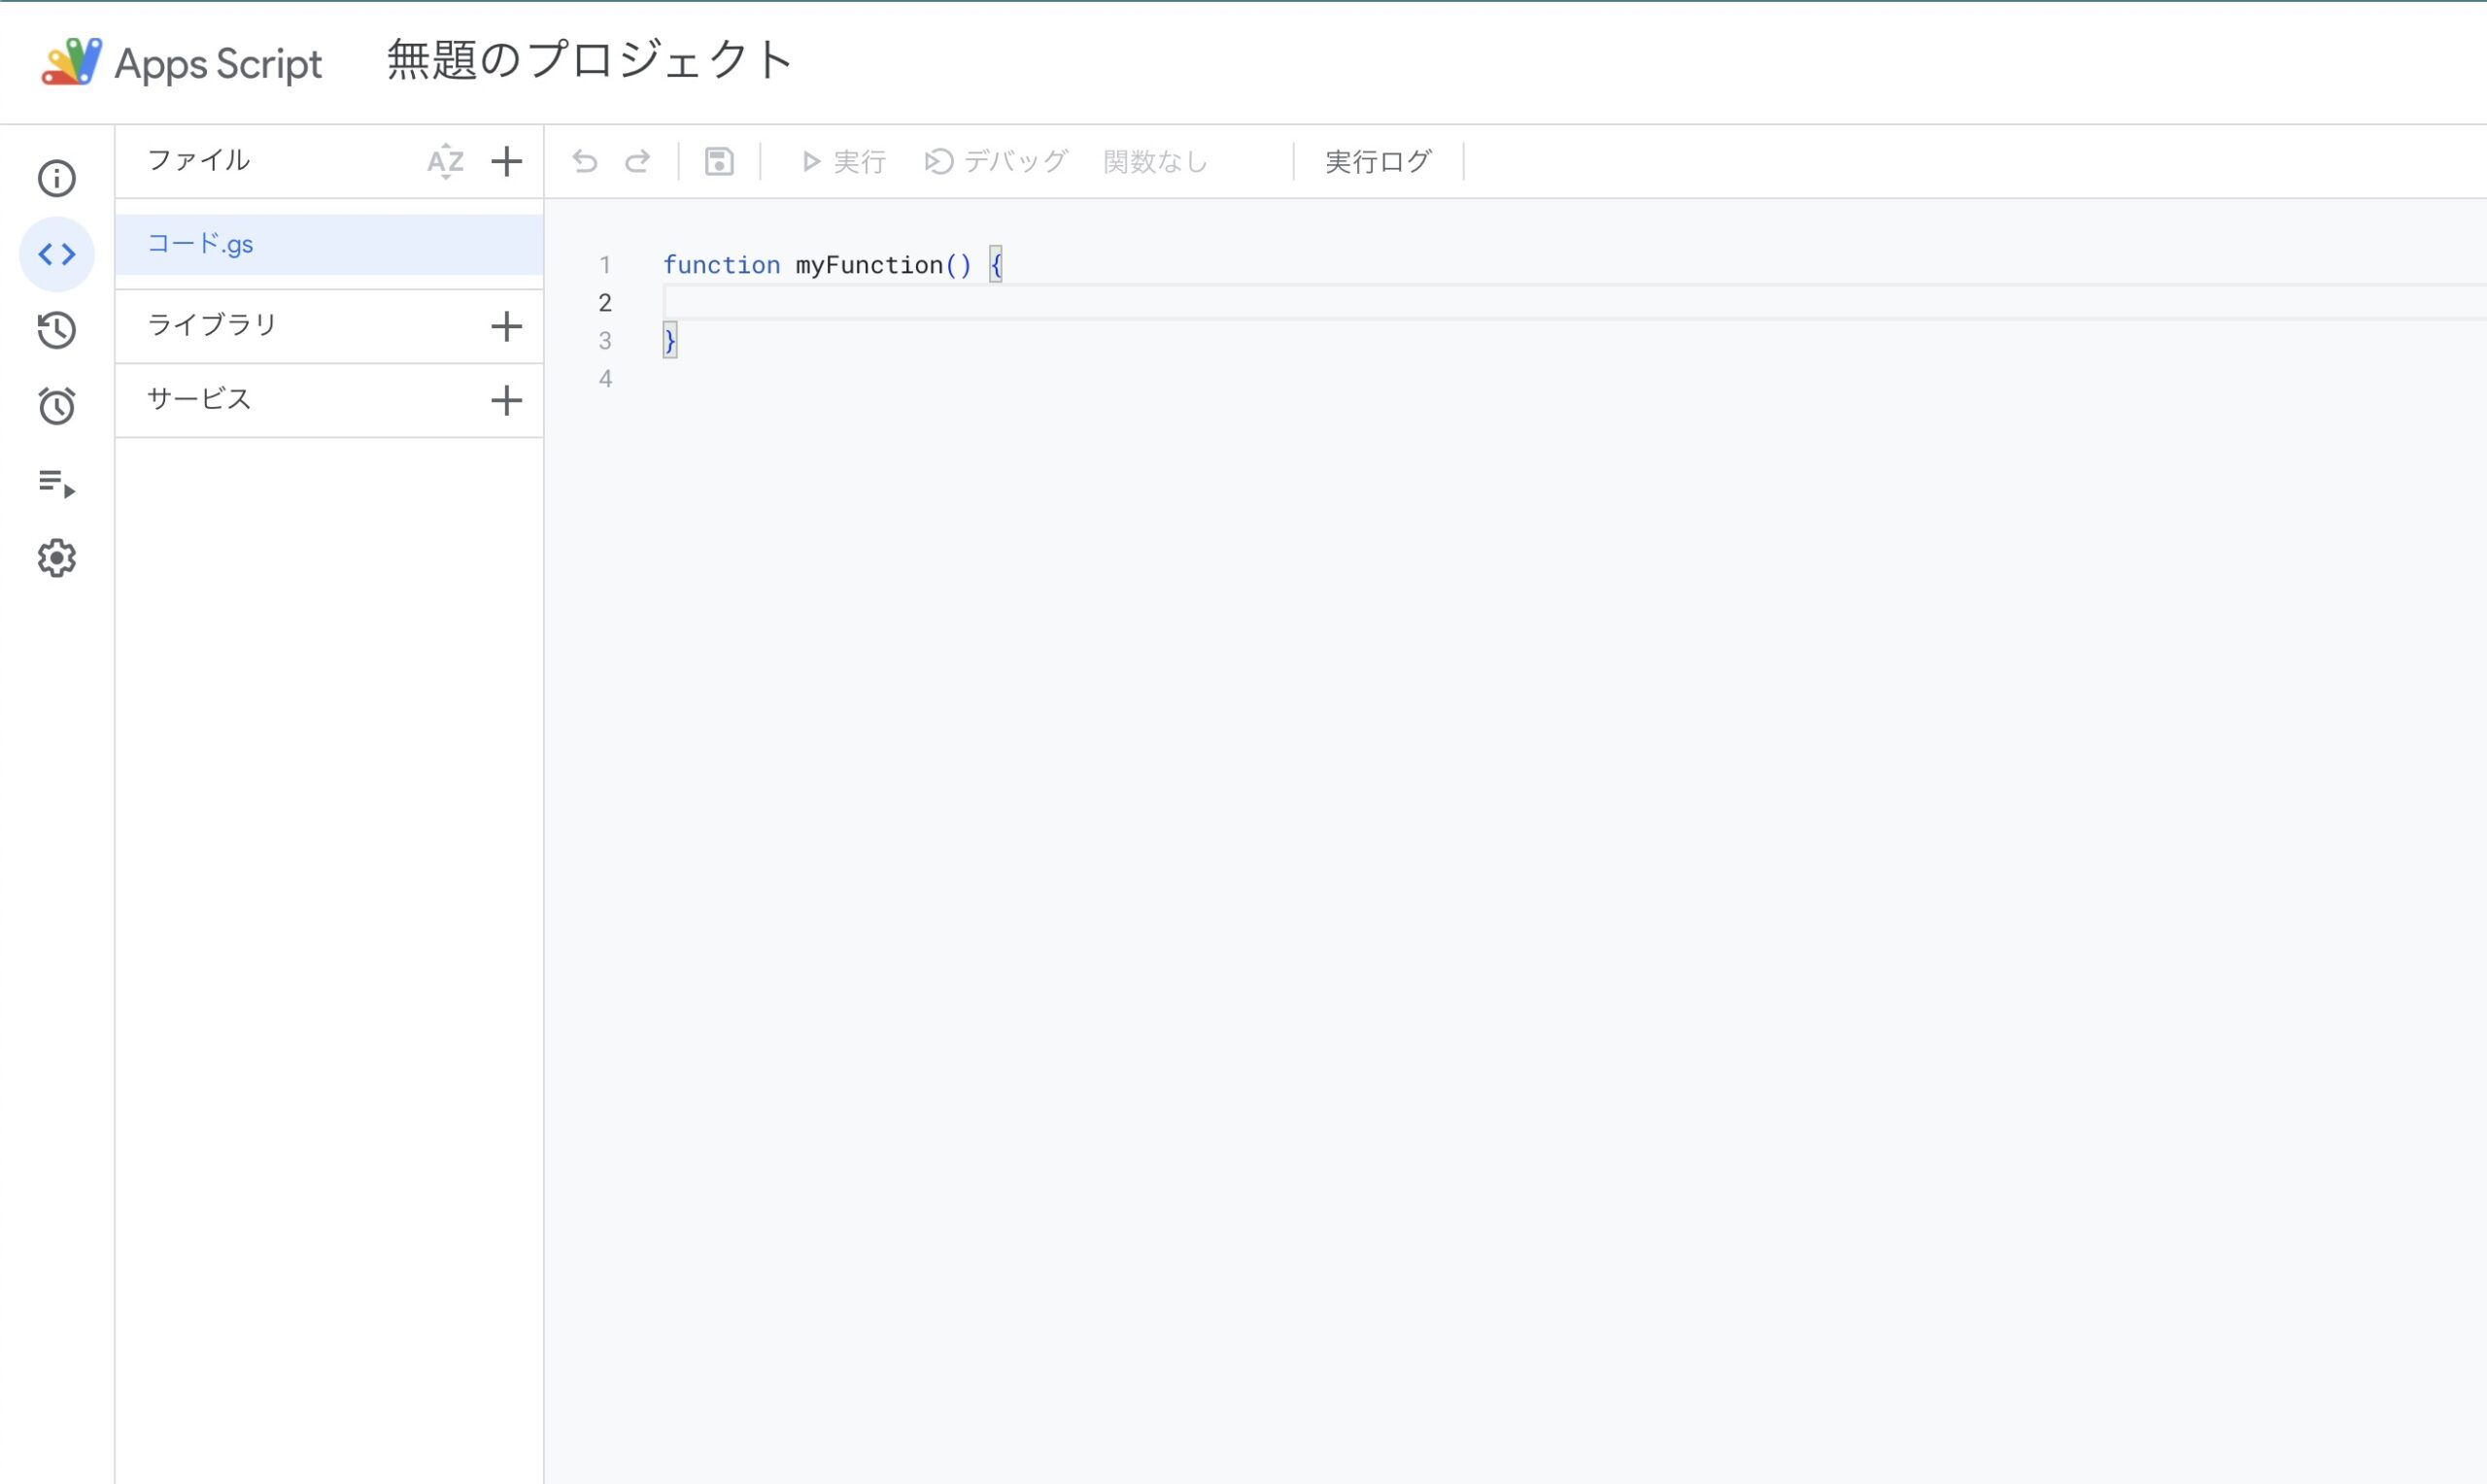Toggle the 実行ログ execution log panel

click(x=1378, y=161)
